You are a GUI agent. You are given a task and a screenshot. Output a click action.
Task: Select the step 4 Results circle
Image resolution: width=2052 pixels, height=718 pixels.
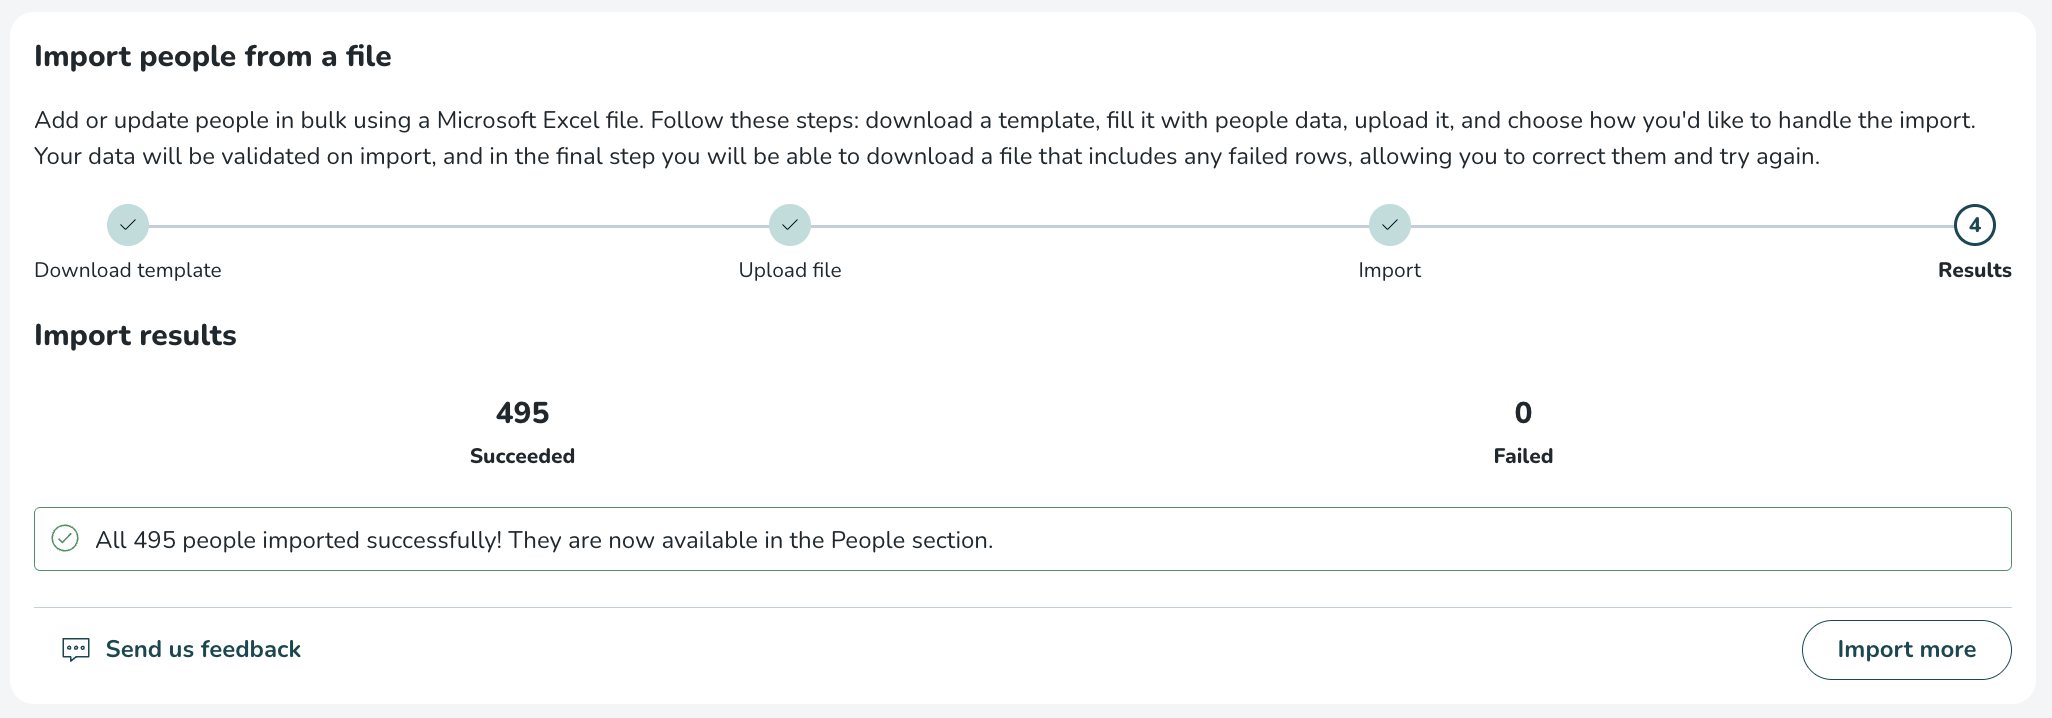1974,225
